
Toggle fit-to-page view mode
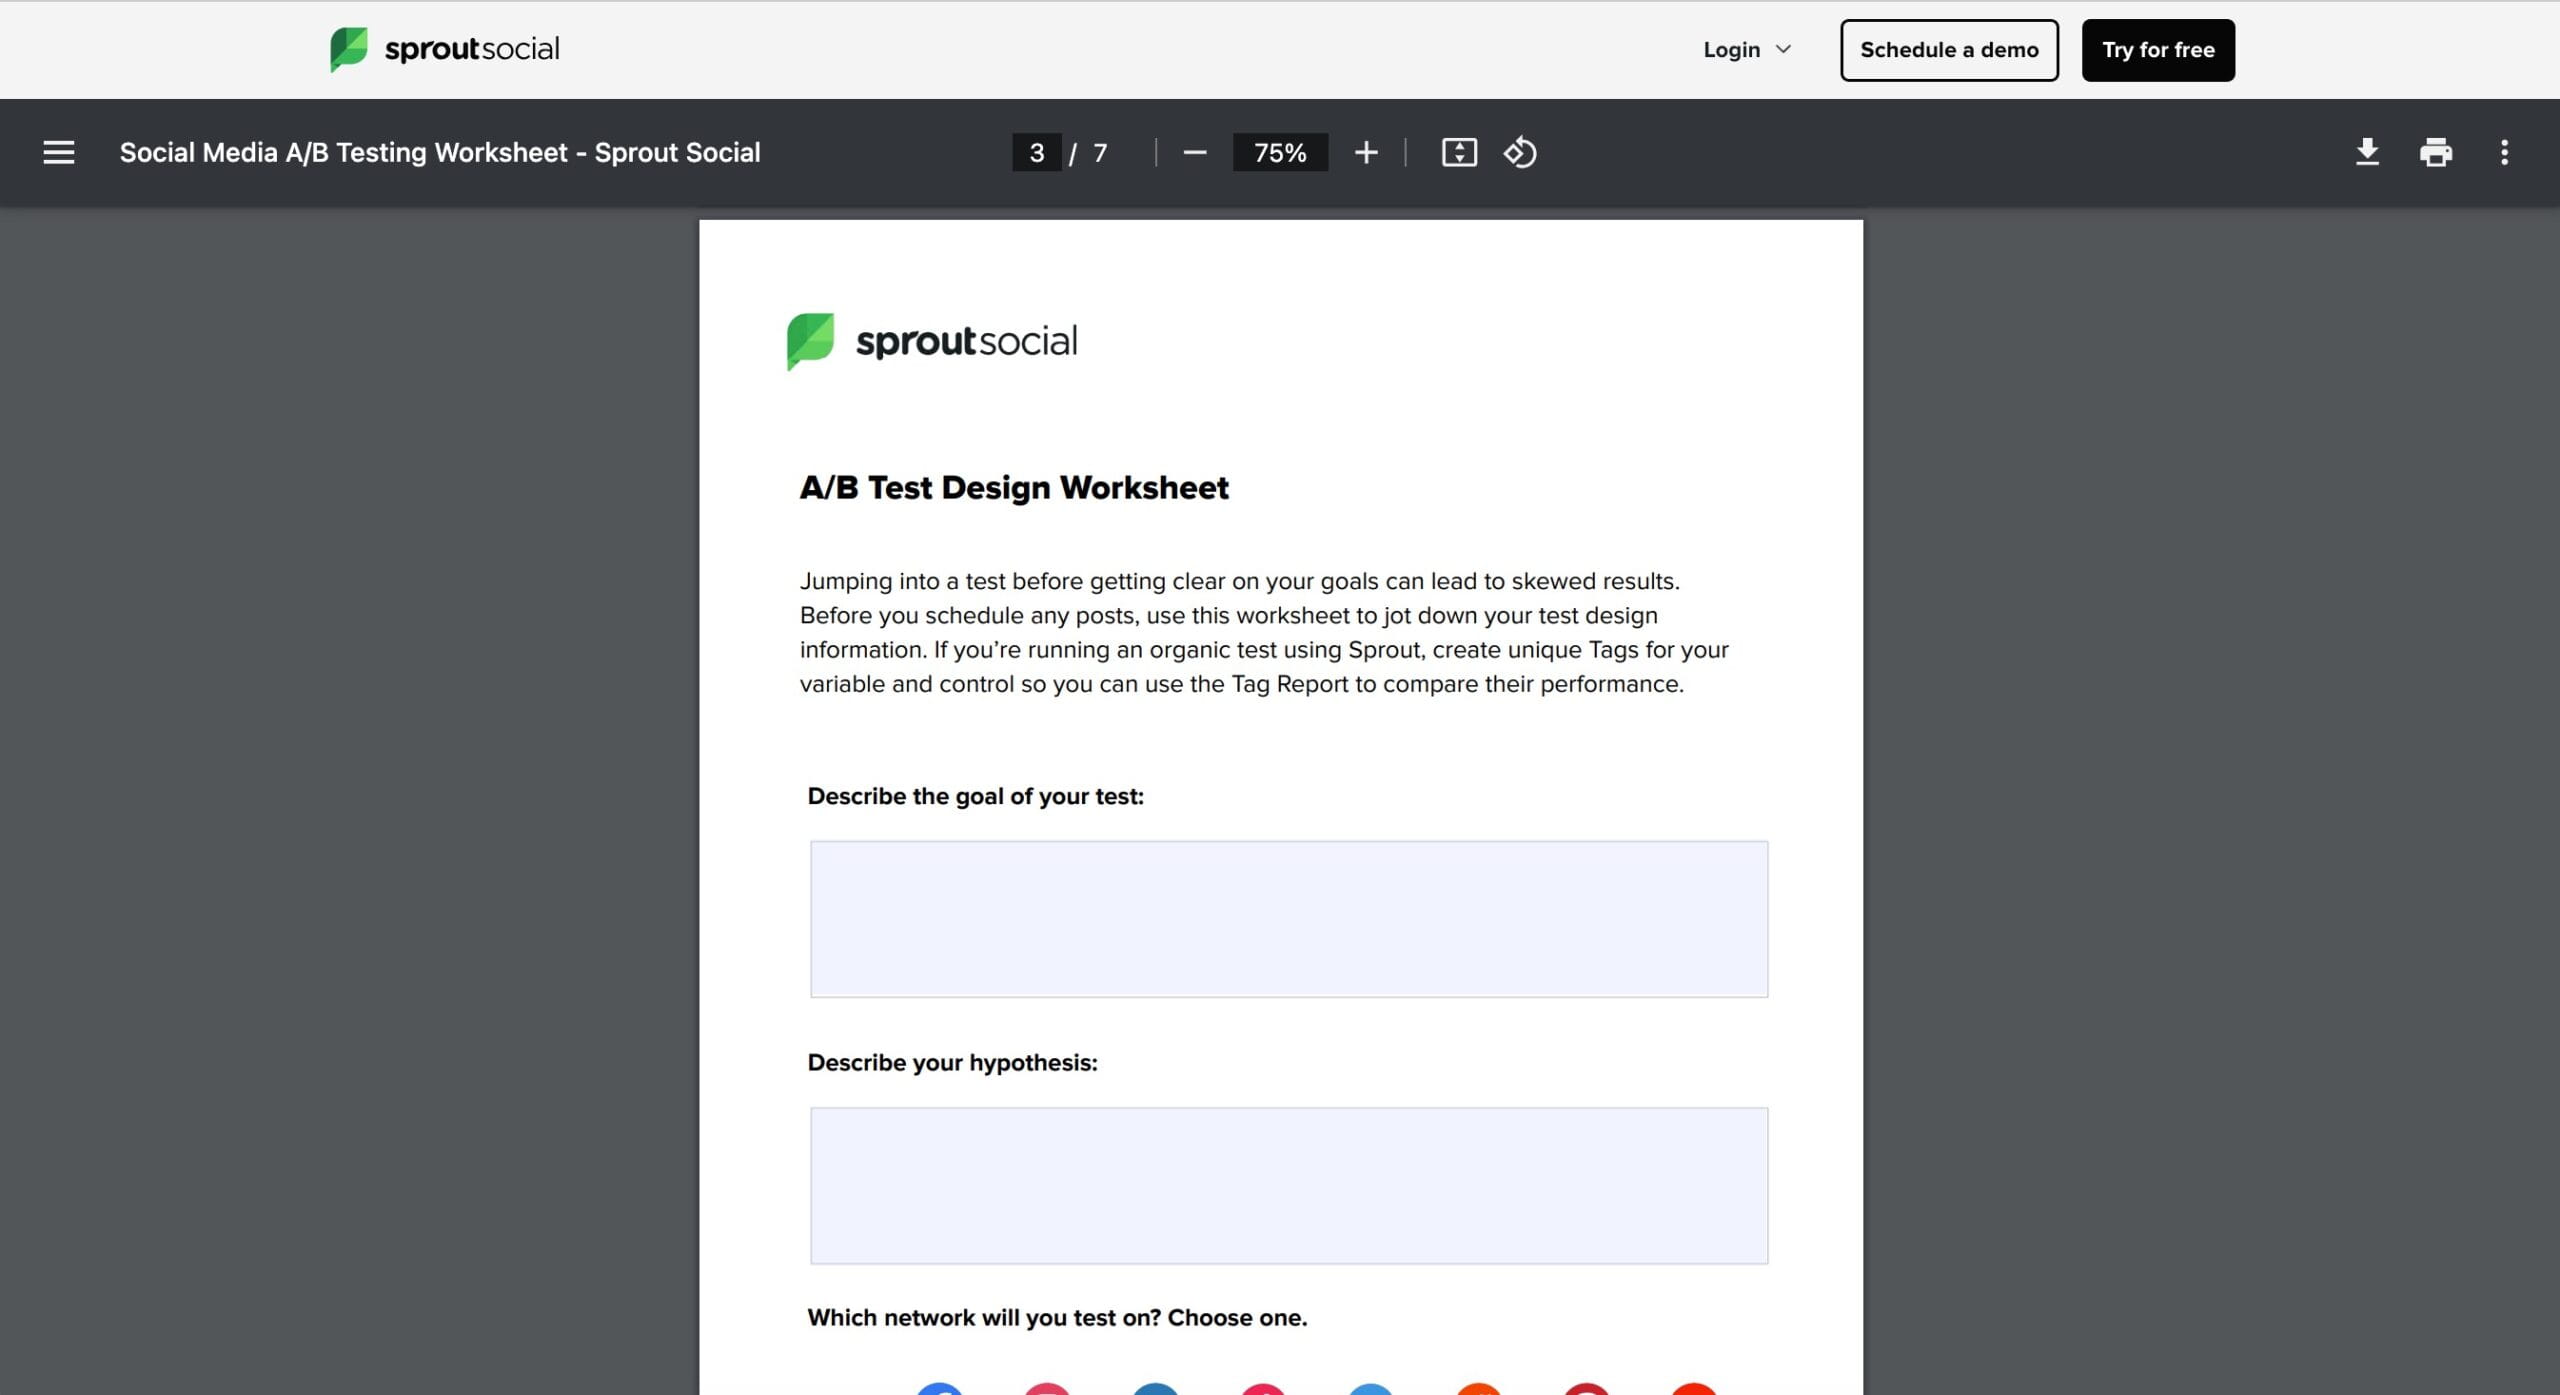pos(1459,152)
